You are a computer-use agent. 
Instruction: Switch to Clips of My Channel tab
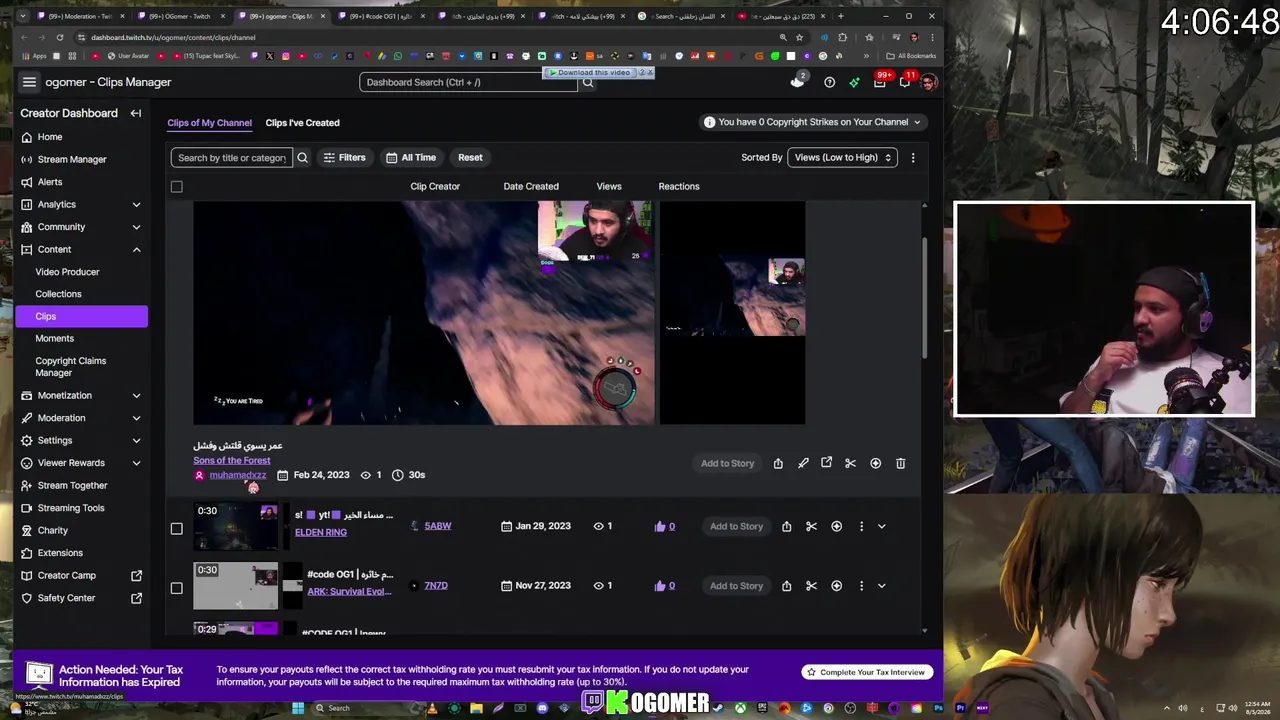[209, 123]
